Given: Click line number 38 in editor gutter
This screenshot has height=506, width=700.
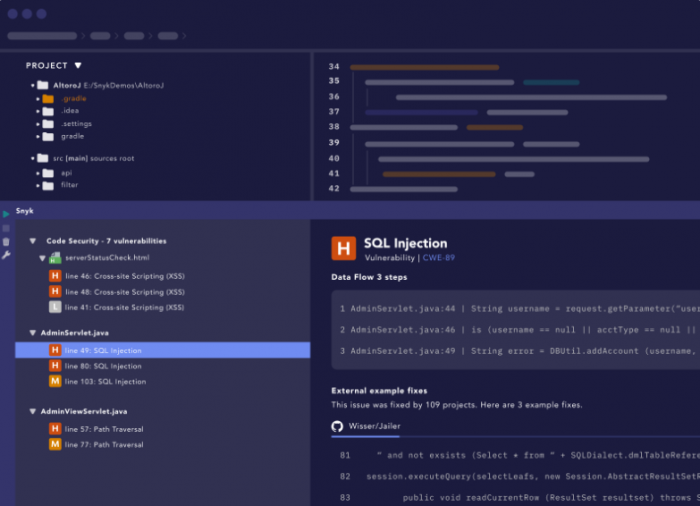Looking at the screenshot, I should click(x=334, y=127).
